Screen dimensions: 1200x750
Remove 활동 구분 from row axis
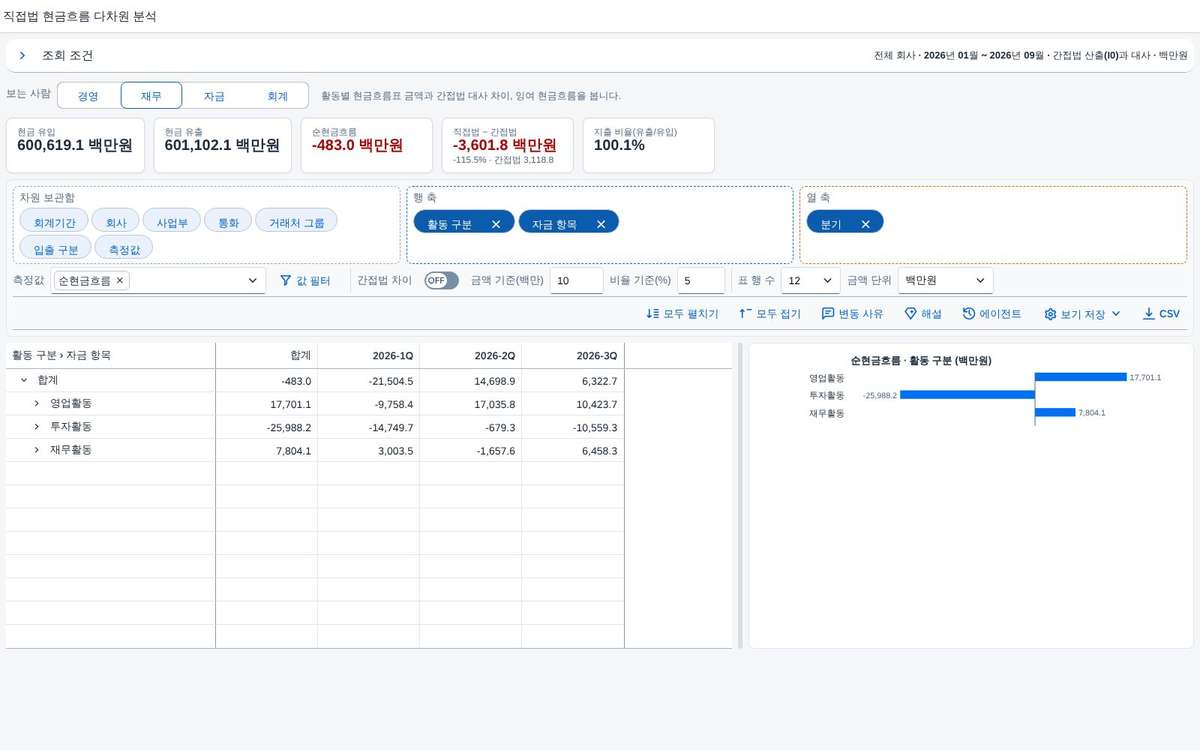[x=496, y=224]
